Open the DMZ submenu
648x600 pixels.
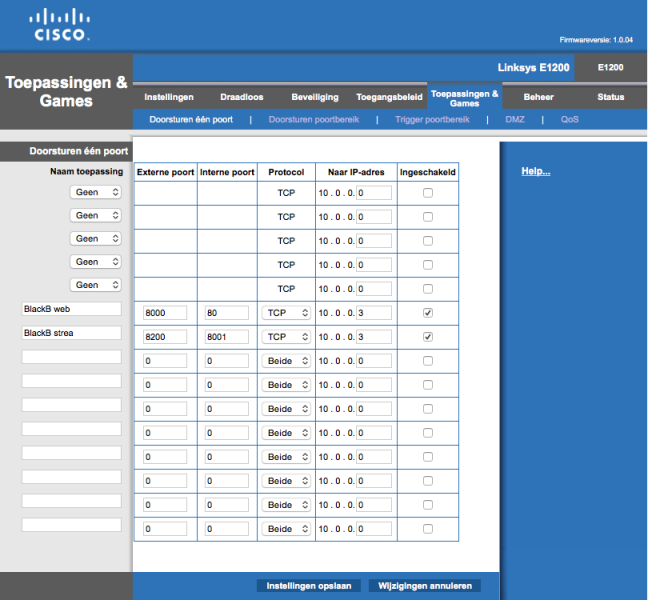coord(515,119)
